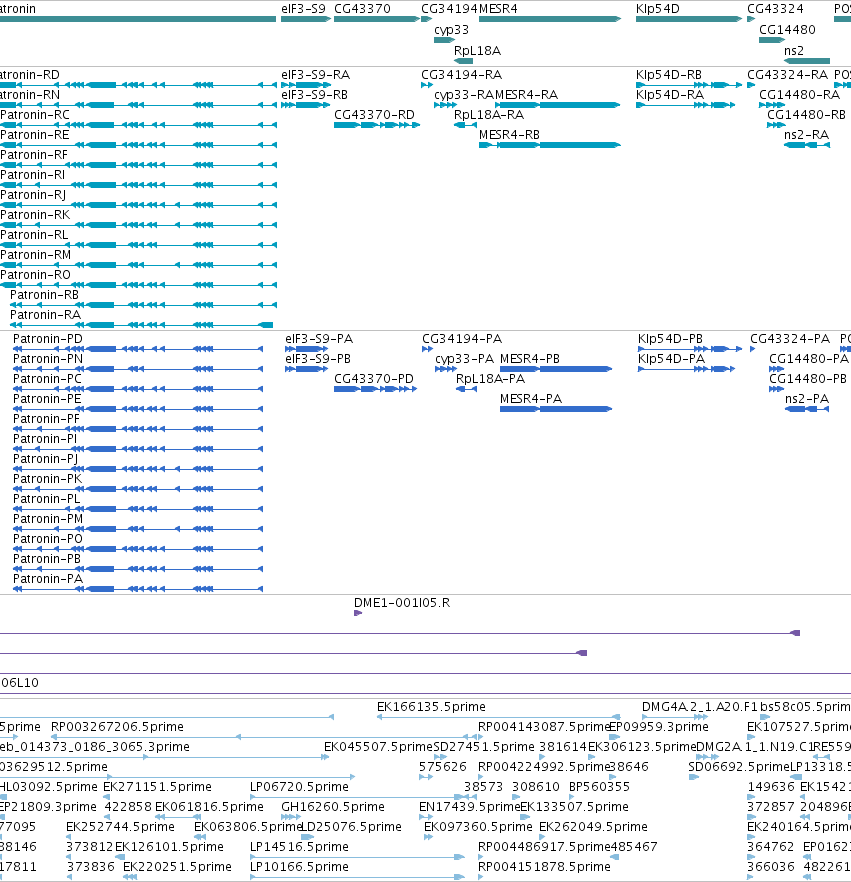Select the CG14480 gene label
Viewport: 851px width, 882px height.
point(787,30)
